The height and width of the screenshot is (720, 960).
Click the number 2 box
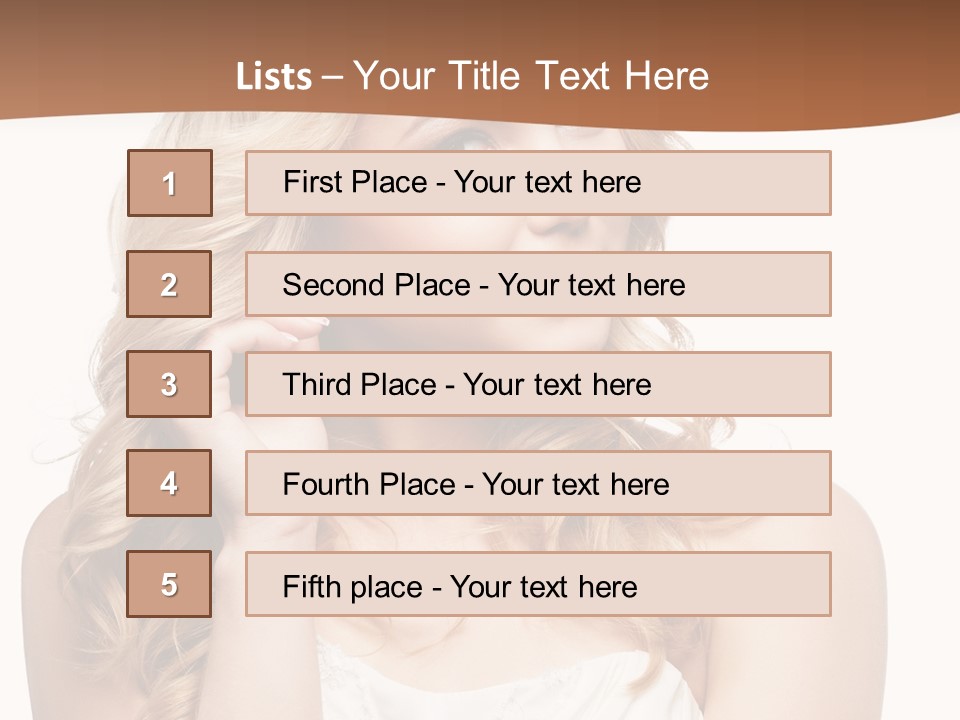pyautogui.click(x=169, y=284)
